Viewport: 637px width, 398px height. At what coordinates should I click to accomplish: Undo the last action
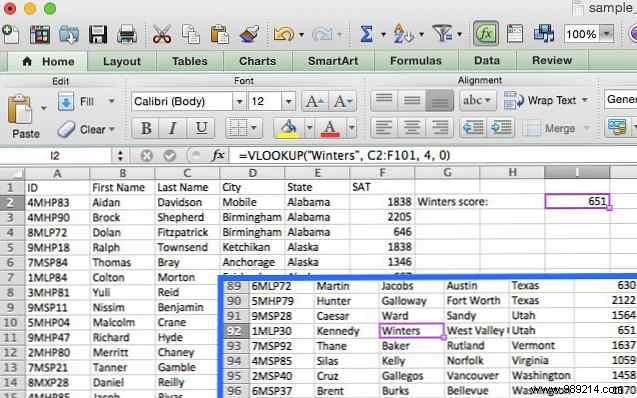pos(284,35)
